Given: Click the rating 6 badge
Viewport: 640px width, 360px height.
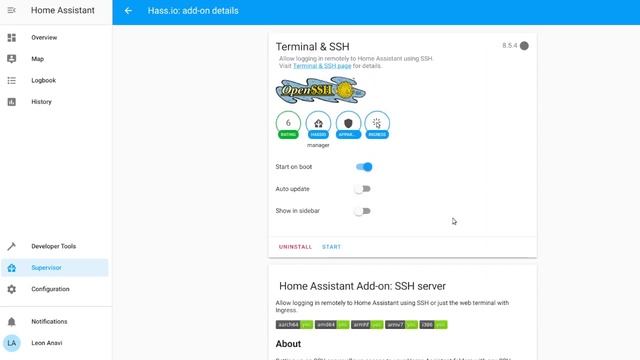Looking at the screenshot, I should coord(288,125).
